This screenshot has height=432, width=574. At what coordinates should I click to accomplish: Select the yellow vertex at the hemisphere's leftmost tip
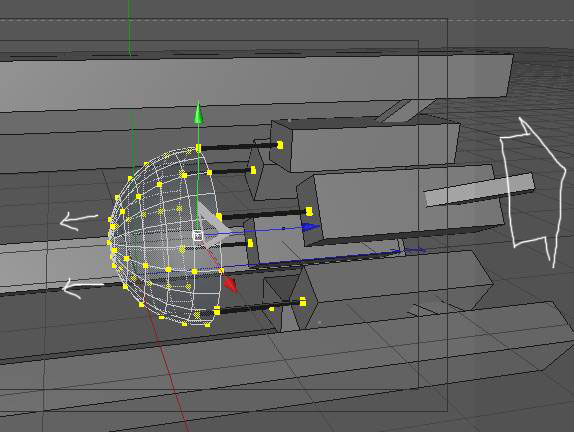(x=109, y=242)
